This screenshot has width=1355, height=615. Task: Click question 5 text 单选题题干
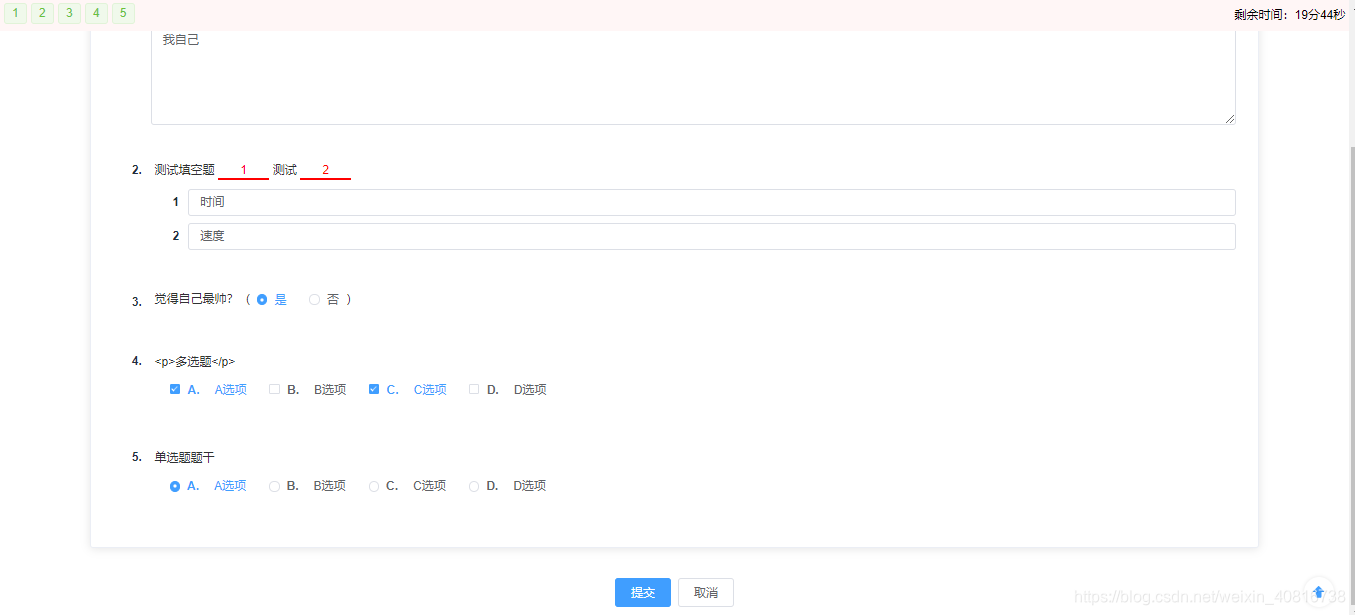184,457
